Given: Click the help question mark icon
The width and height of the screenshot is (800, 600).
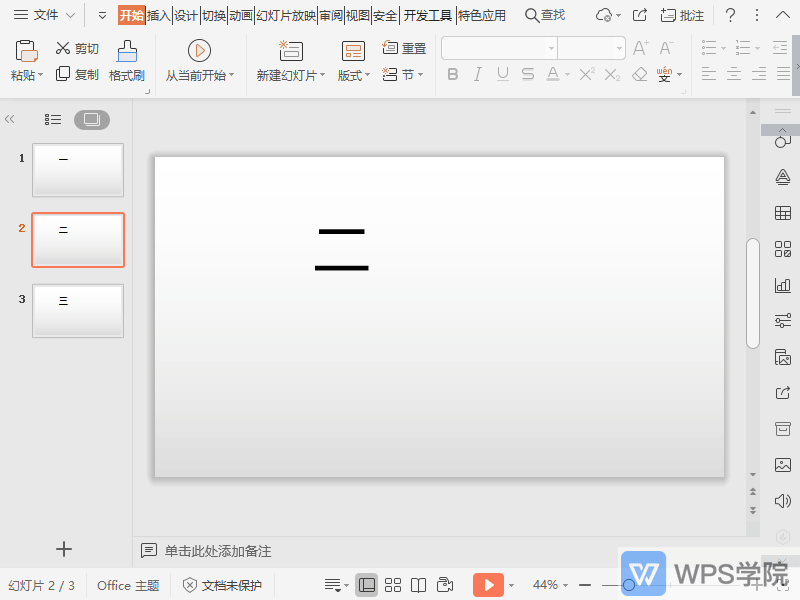Looking at the screenshot, I should (731, 15).
